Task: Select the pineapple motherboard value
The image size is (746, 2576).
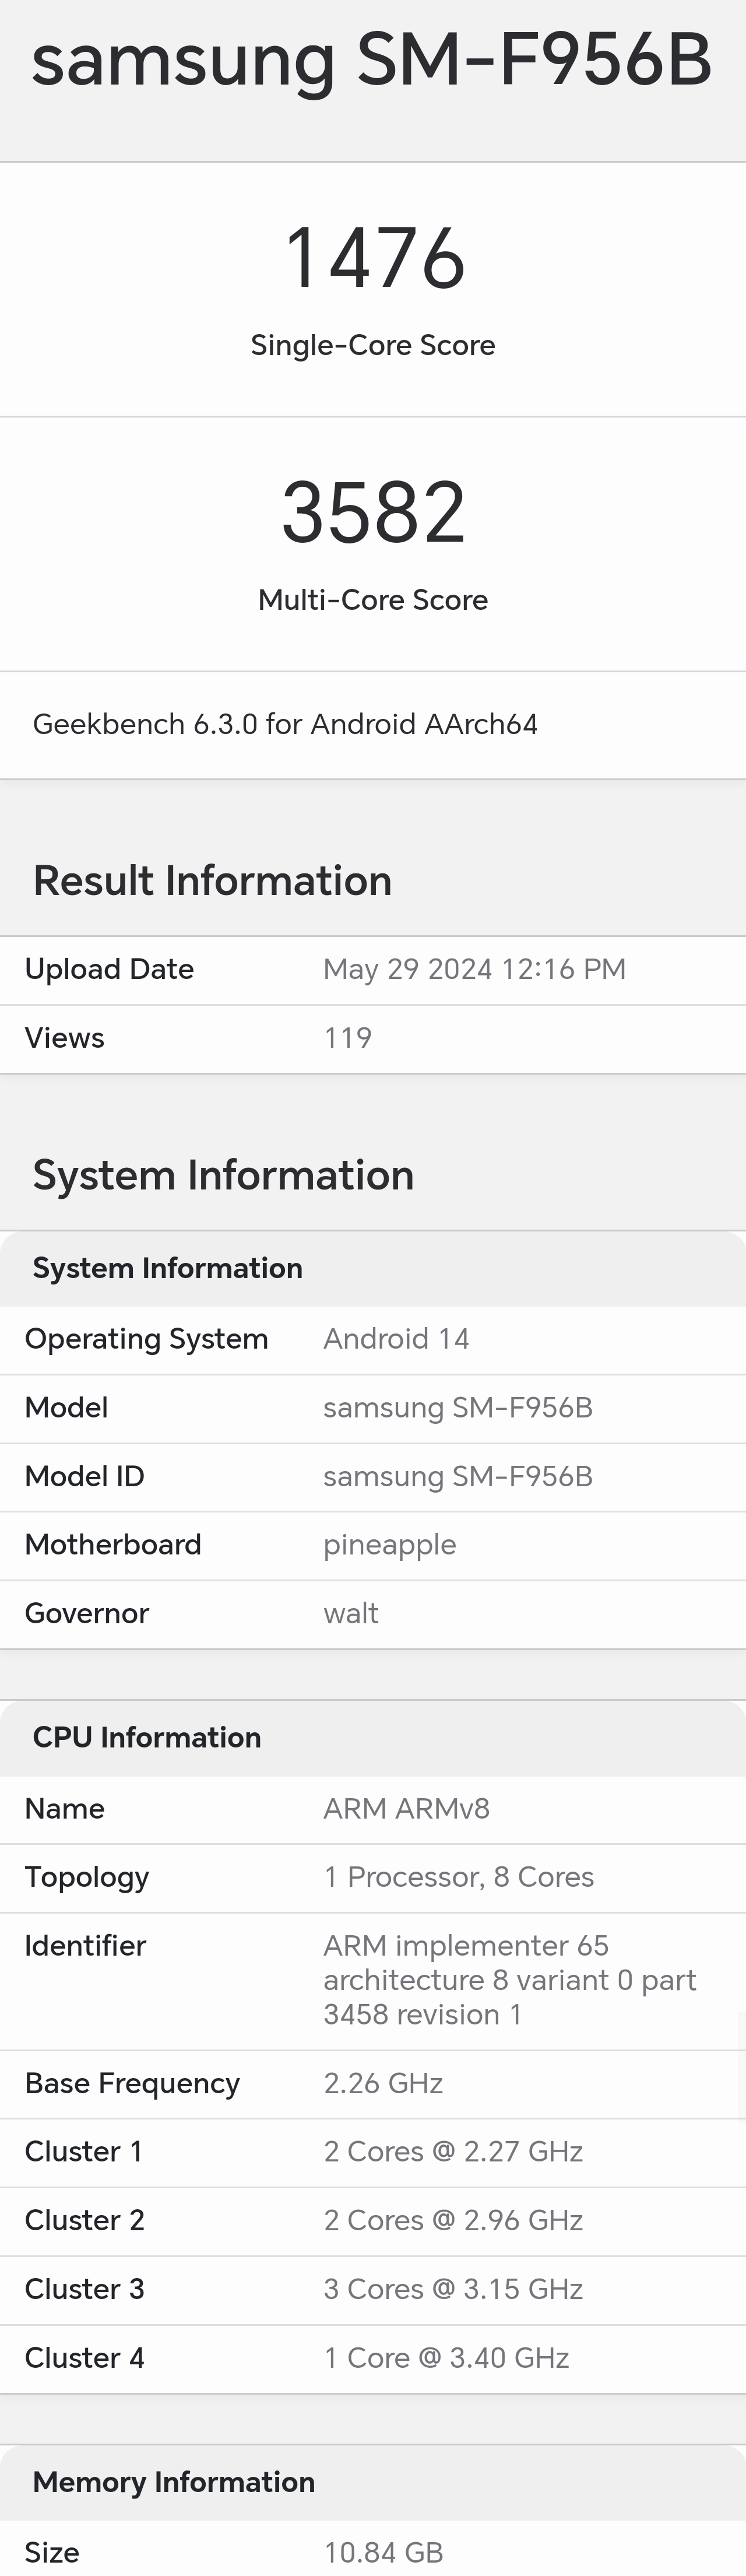Action: (x=389, y=1545)
